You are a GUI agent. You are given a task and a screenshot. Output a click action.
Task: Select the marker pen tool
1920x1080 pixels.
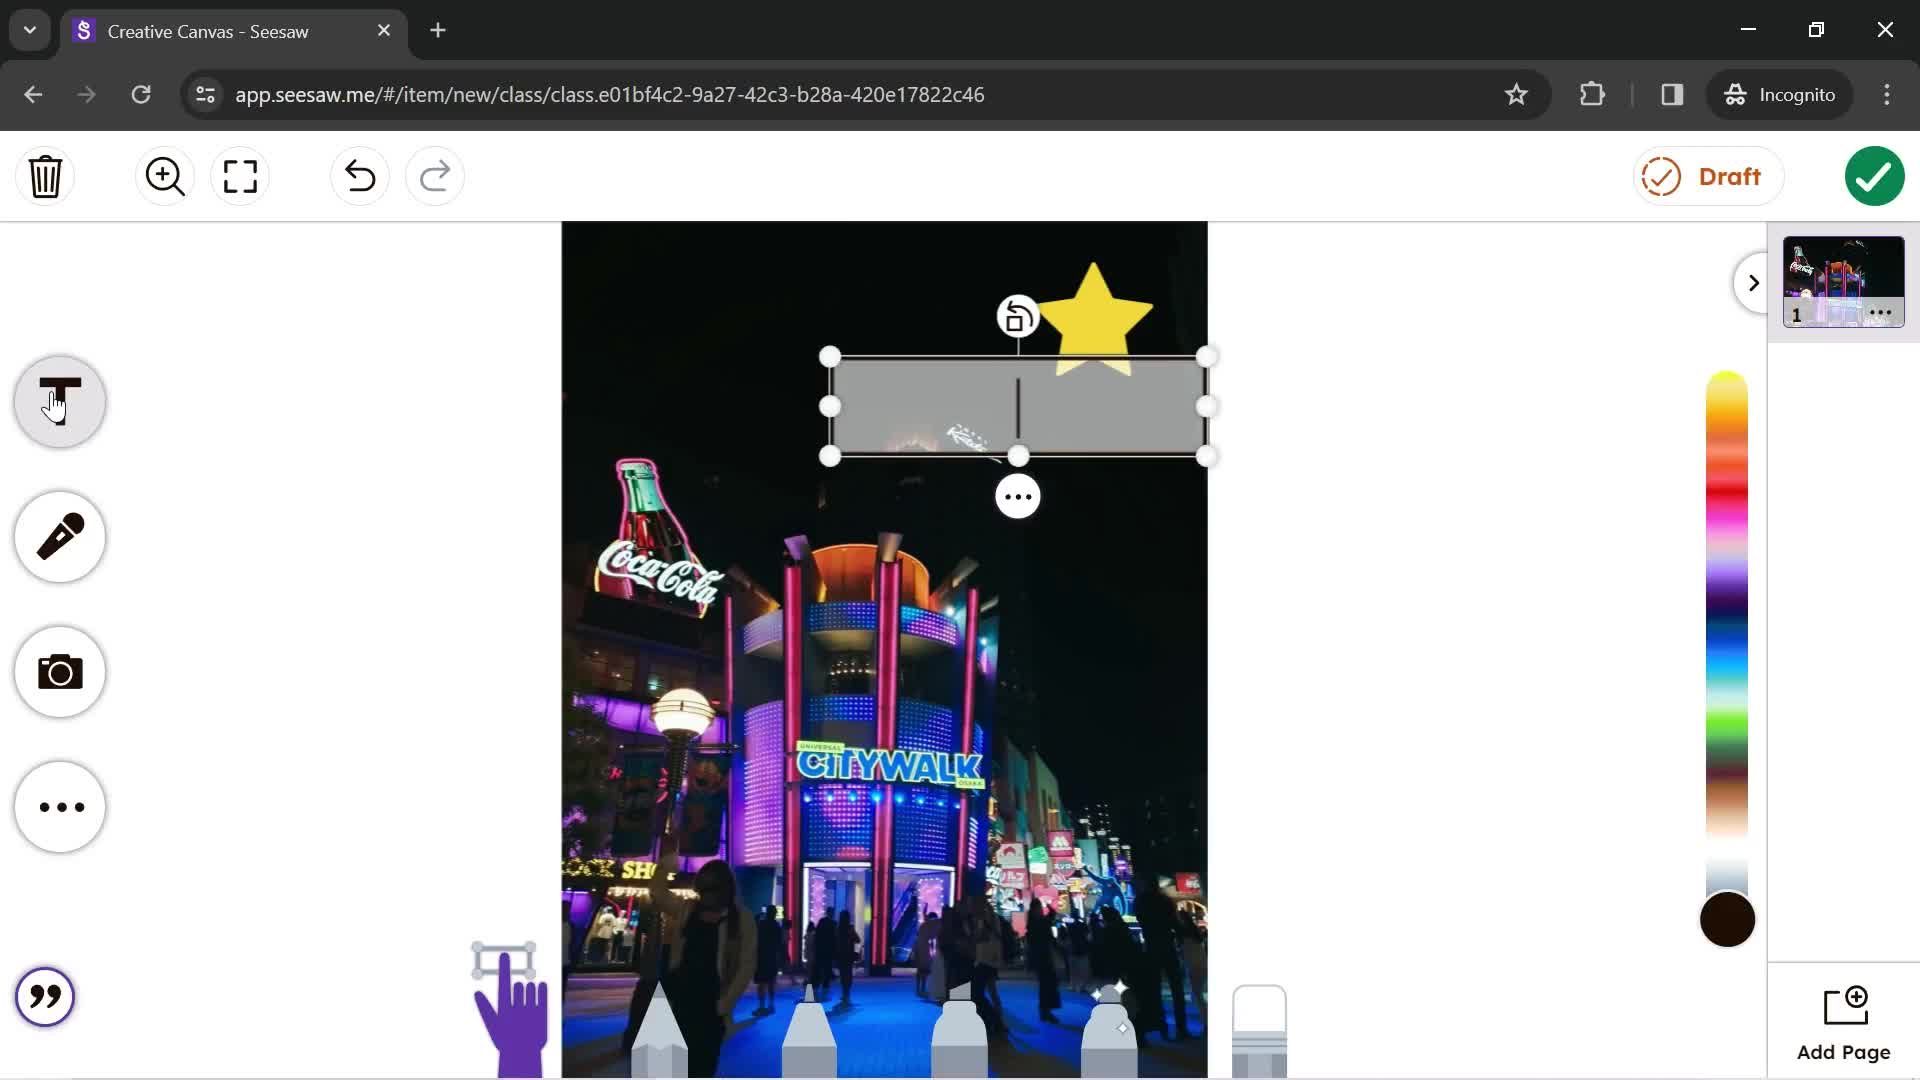point(809,1030)
